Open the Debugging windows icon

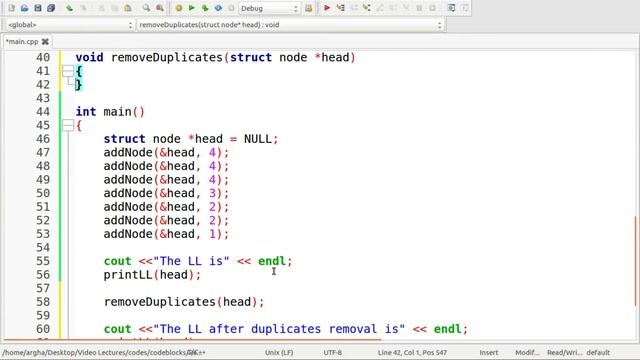(451, 8)
